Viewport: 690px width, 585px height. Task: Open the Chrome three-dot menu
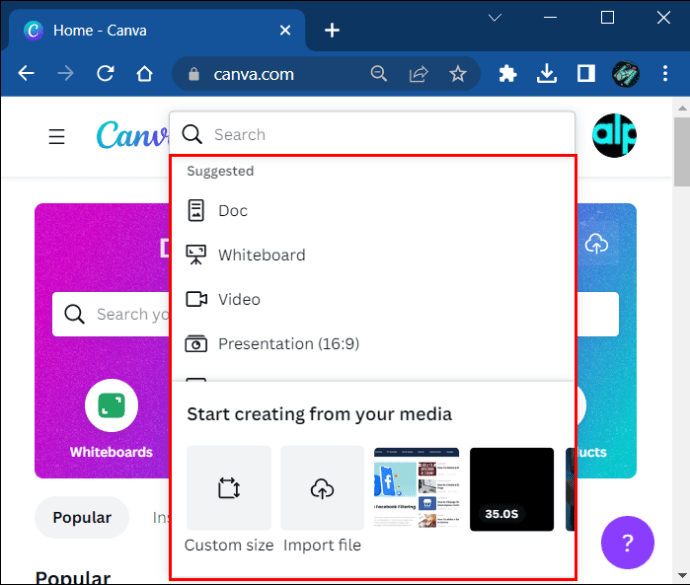[665, 74]
